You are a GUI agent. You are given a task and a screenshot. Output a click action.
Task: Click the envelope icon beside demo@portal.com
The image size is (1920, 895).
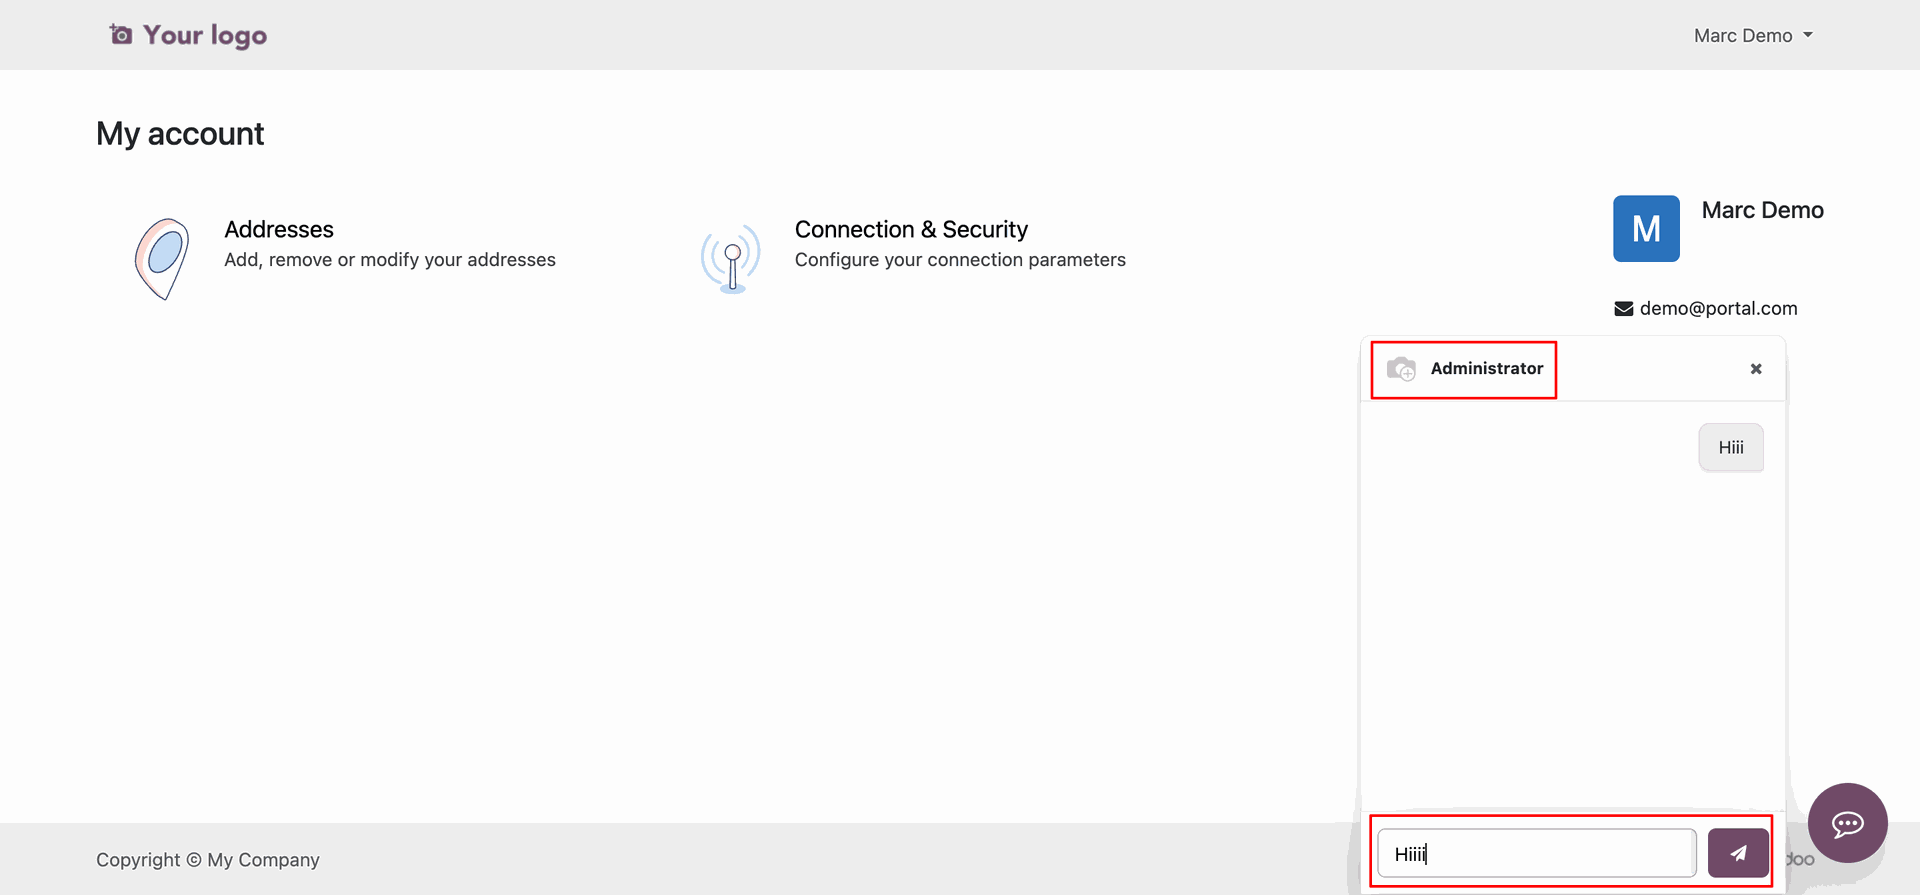click(1624, 309)
